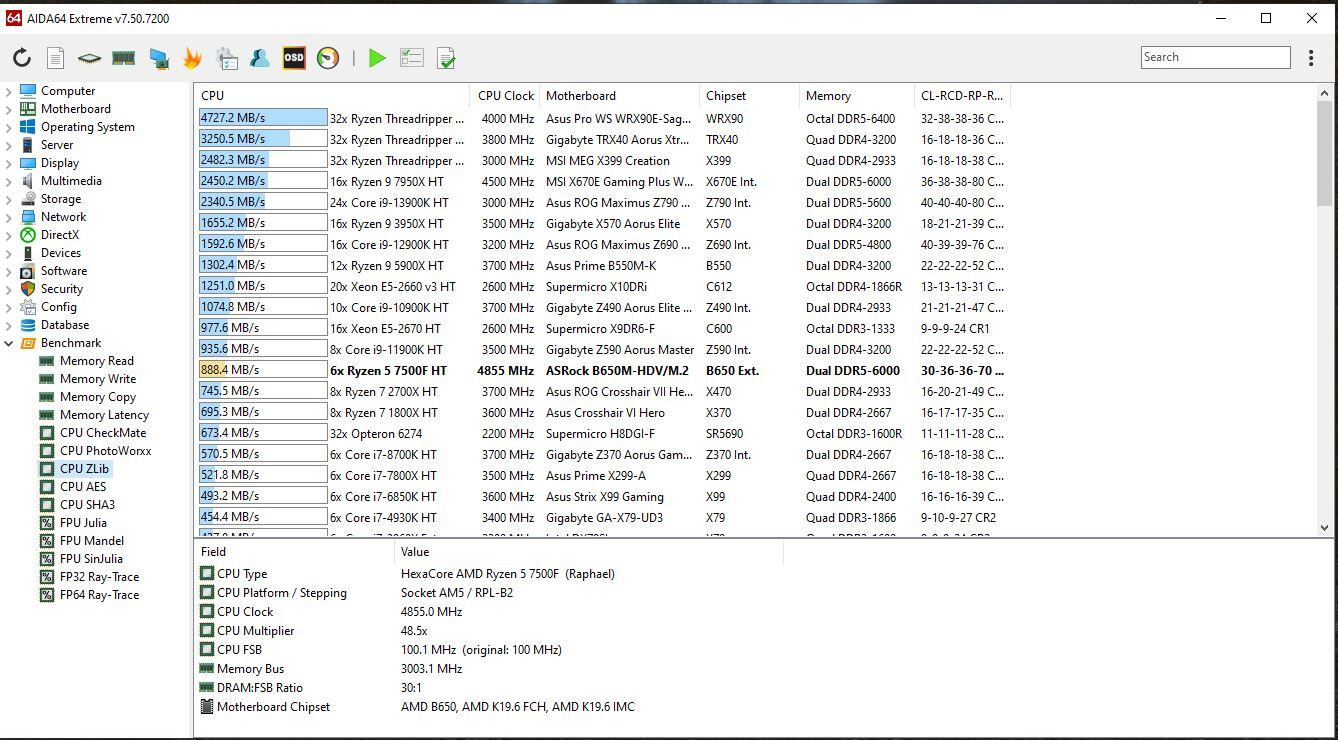Sort by the Memory column header
The height and width of the screenshot is (740, 1338).
click(855, 96)
